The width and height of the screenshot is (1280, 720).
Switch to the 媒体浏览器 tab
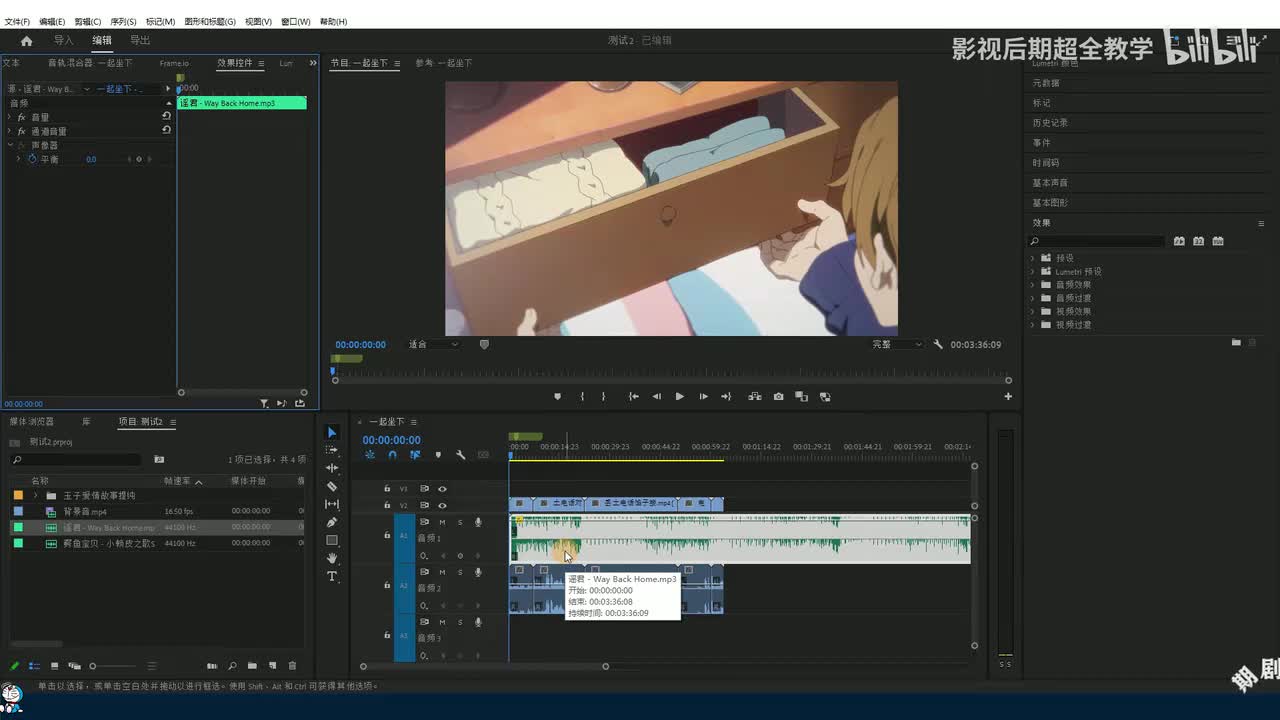[x=32, y=422]
